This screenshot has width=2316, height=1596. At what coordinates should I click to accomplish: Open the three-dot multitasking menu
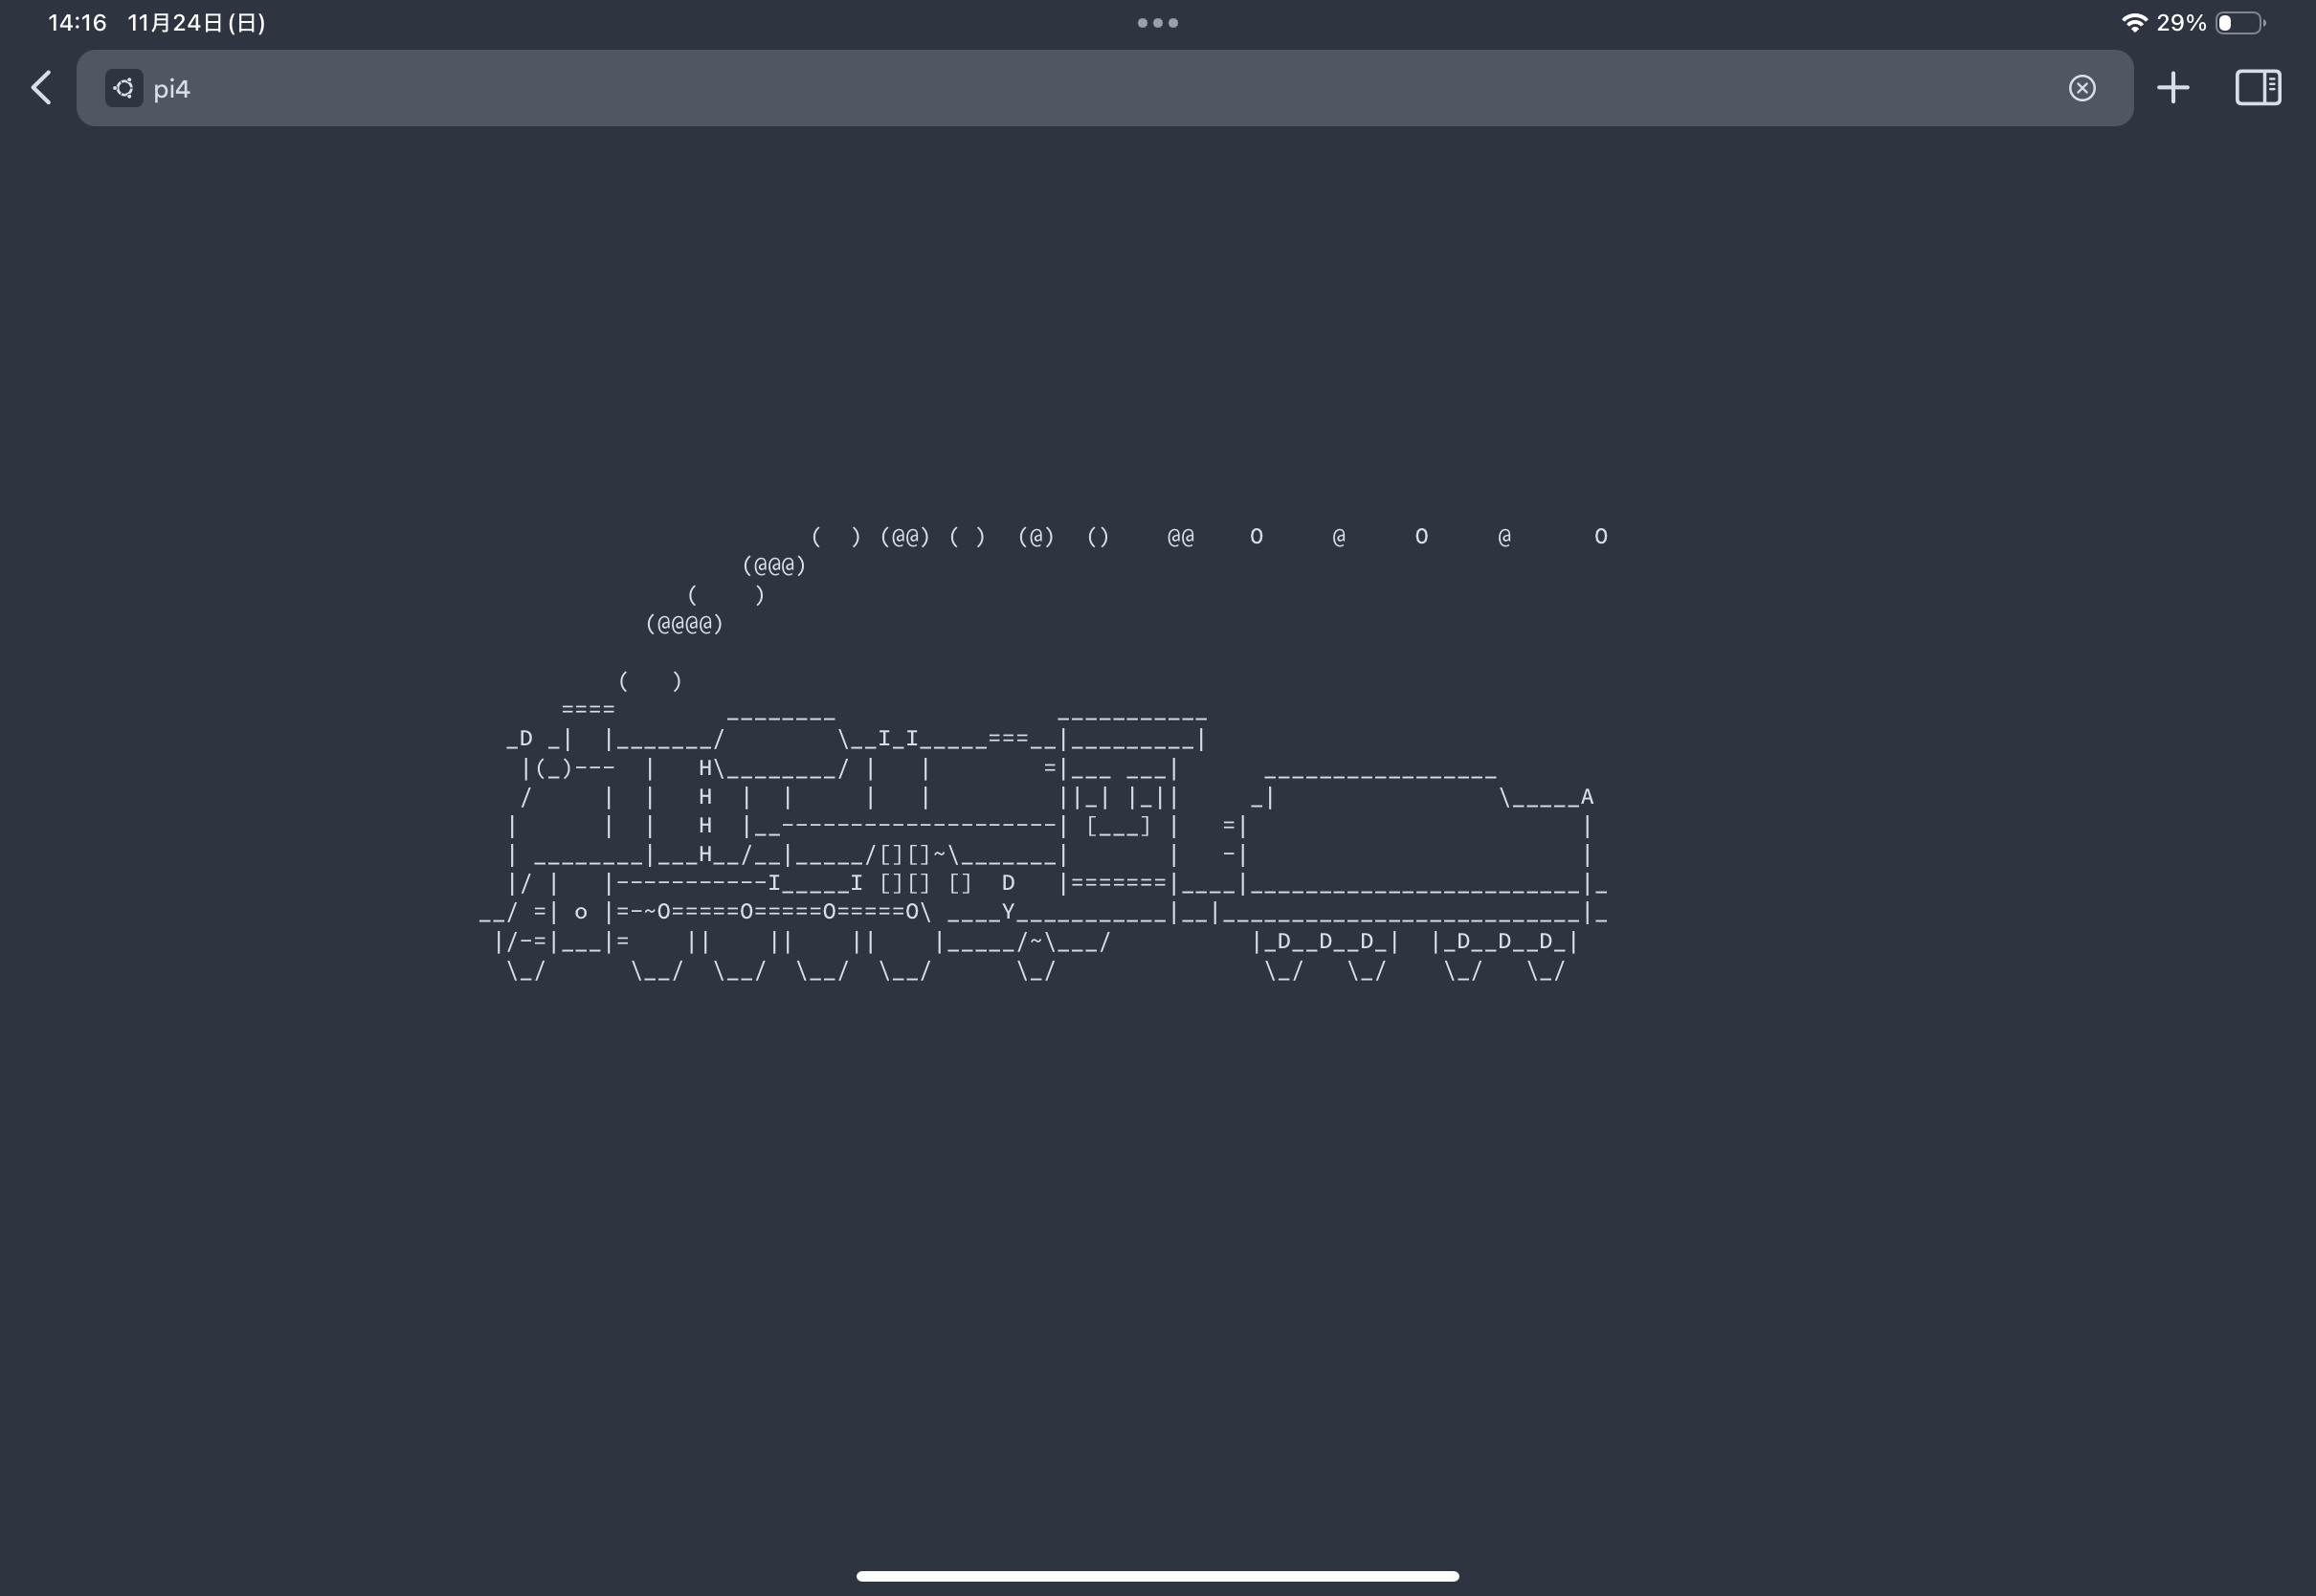click(x=1157, y=23)
